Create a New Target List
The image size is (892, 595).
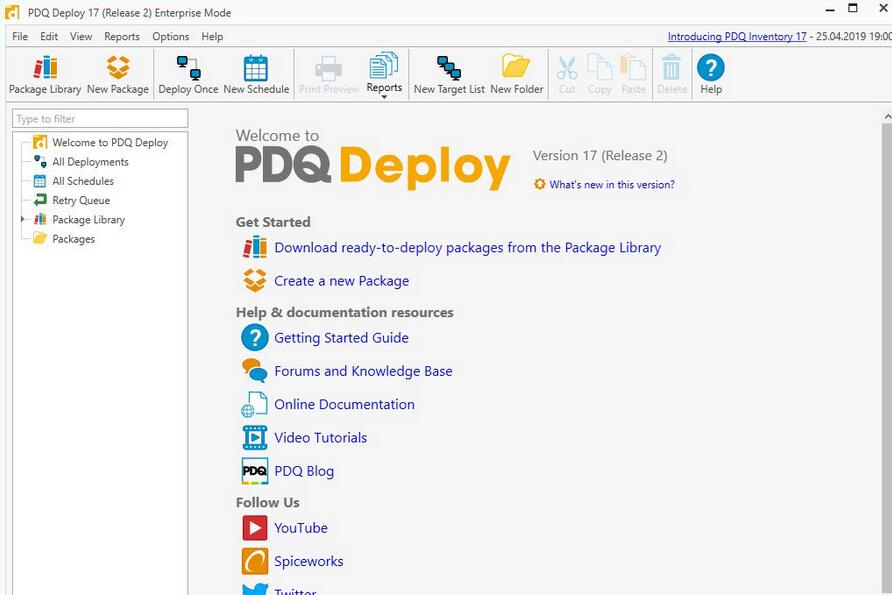tap(449, 75)
